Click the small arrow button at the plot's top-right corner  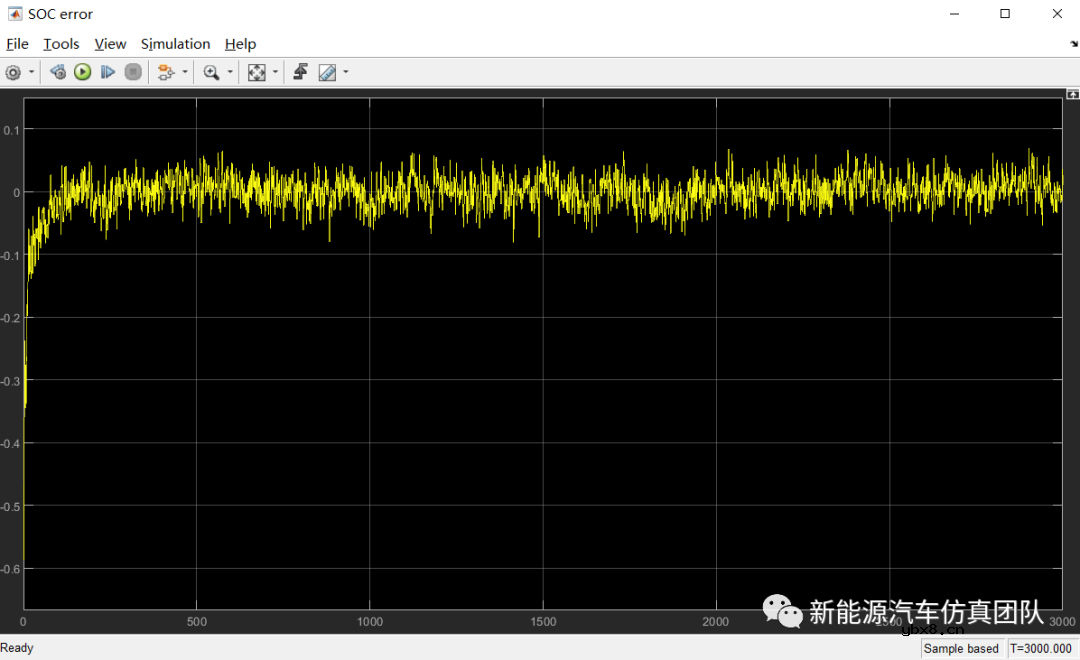tap(1072, 94)
